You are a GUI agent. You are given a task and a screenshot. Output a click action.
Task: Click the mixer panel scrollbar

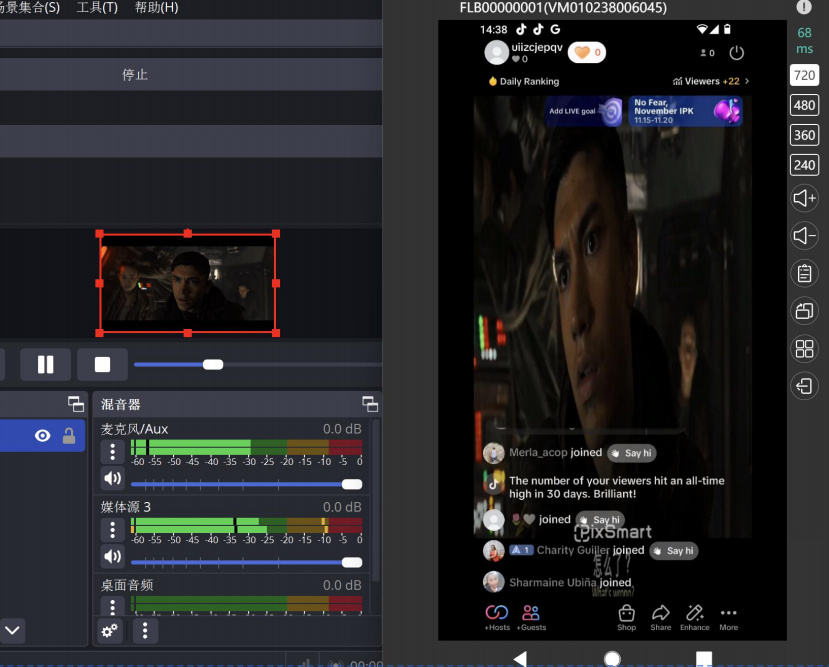click(376, 499)
